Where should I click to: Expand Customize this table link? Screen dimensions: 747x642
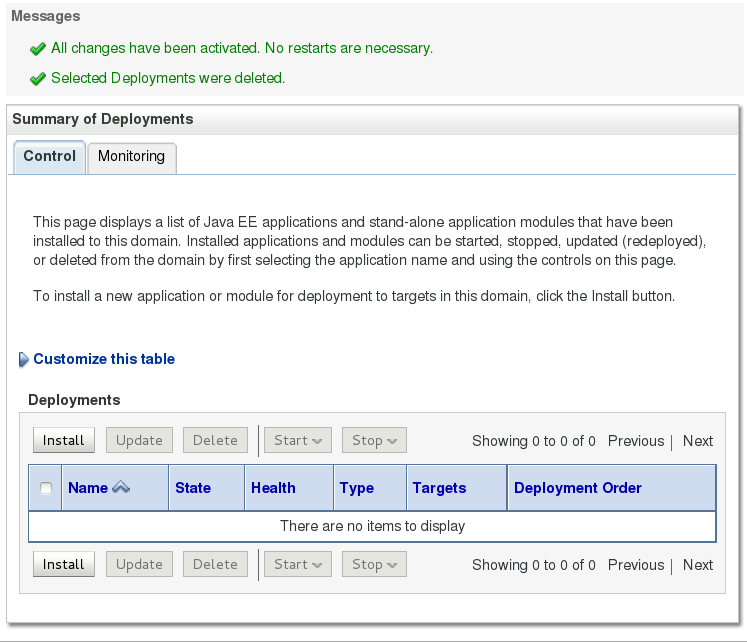click(104, 359)
